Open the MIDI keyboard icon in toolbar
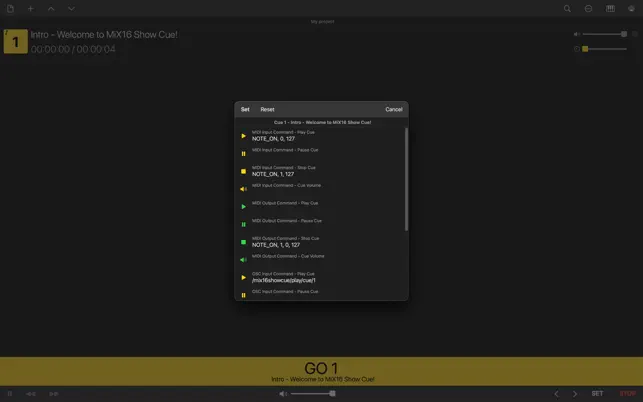This screenshot has height=402, width=643. (x=610, y=9)
